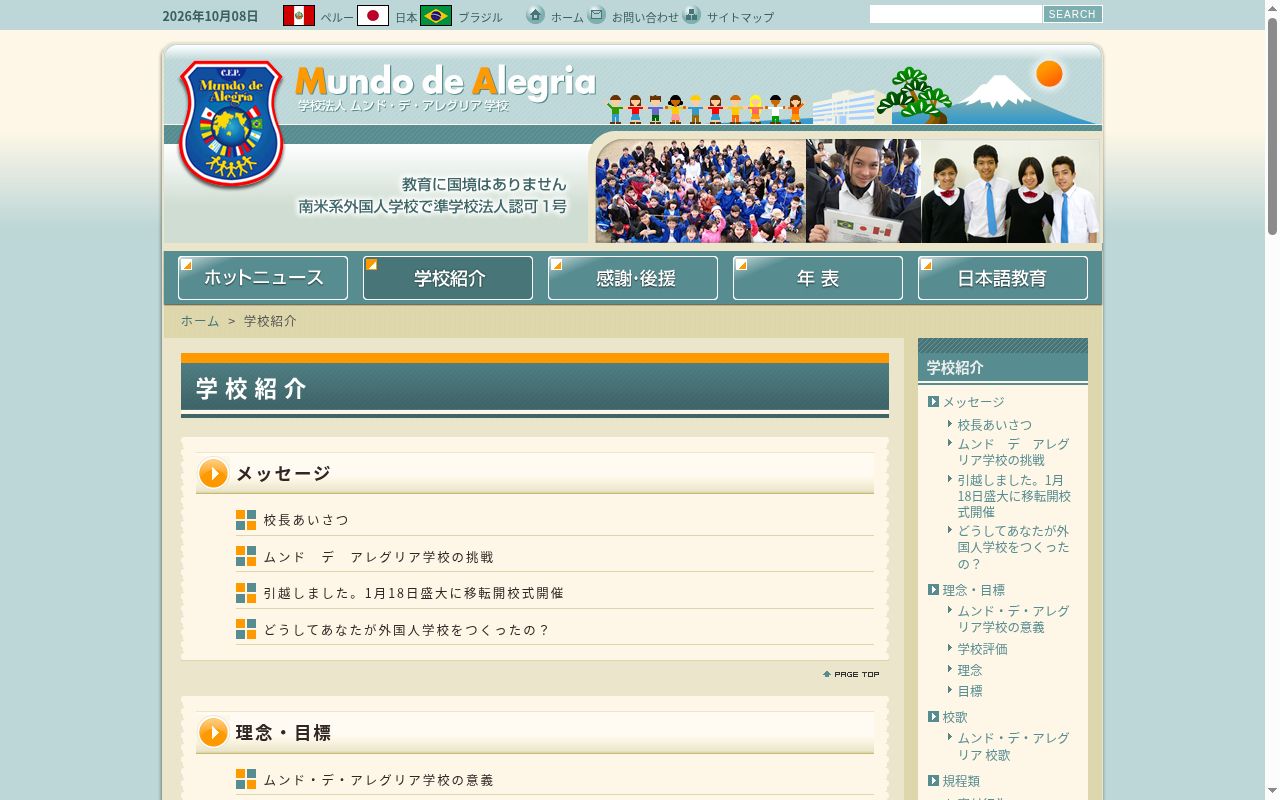
Task: Click the sitemap icon beside サイトマップ
Action: coord(692,15)
